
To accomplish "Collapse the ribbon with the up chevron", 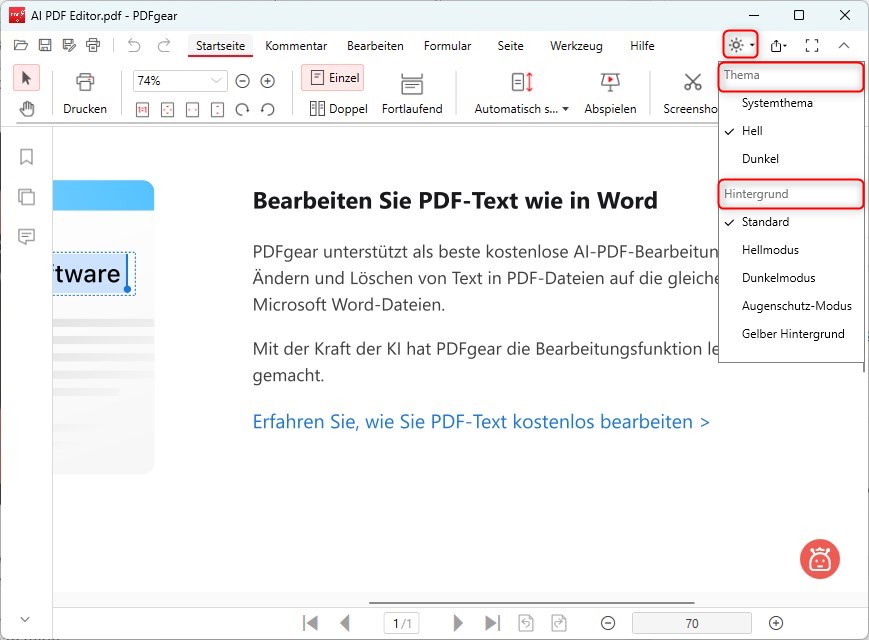I will [844, 45].
